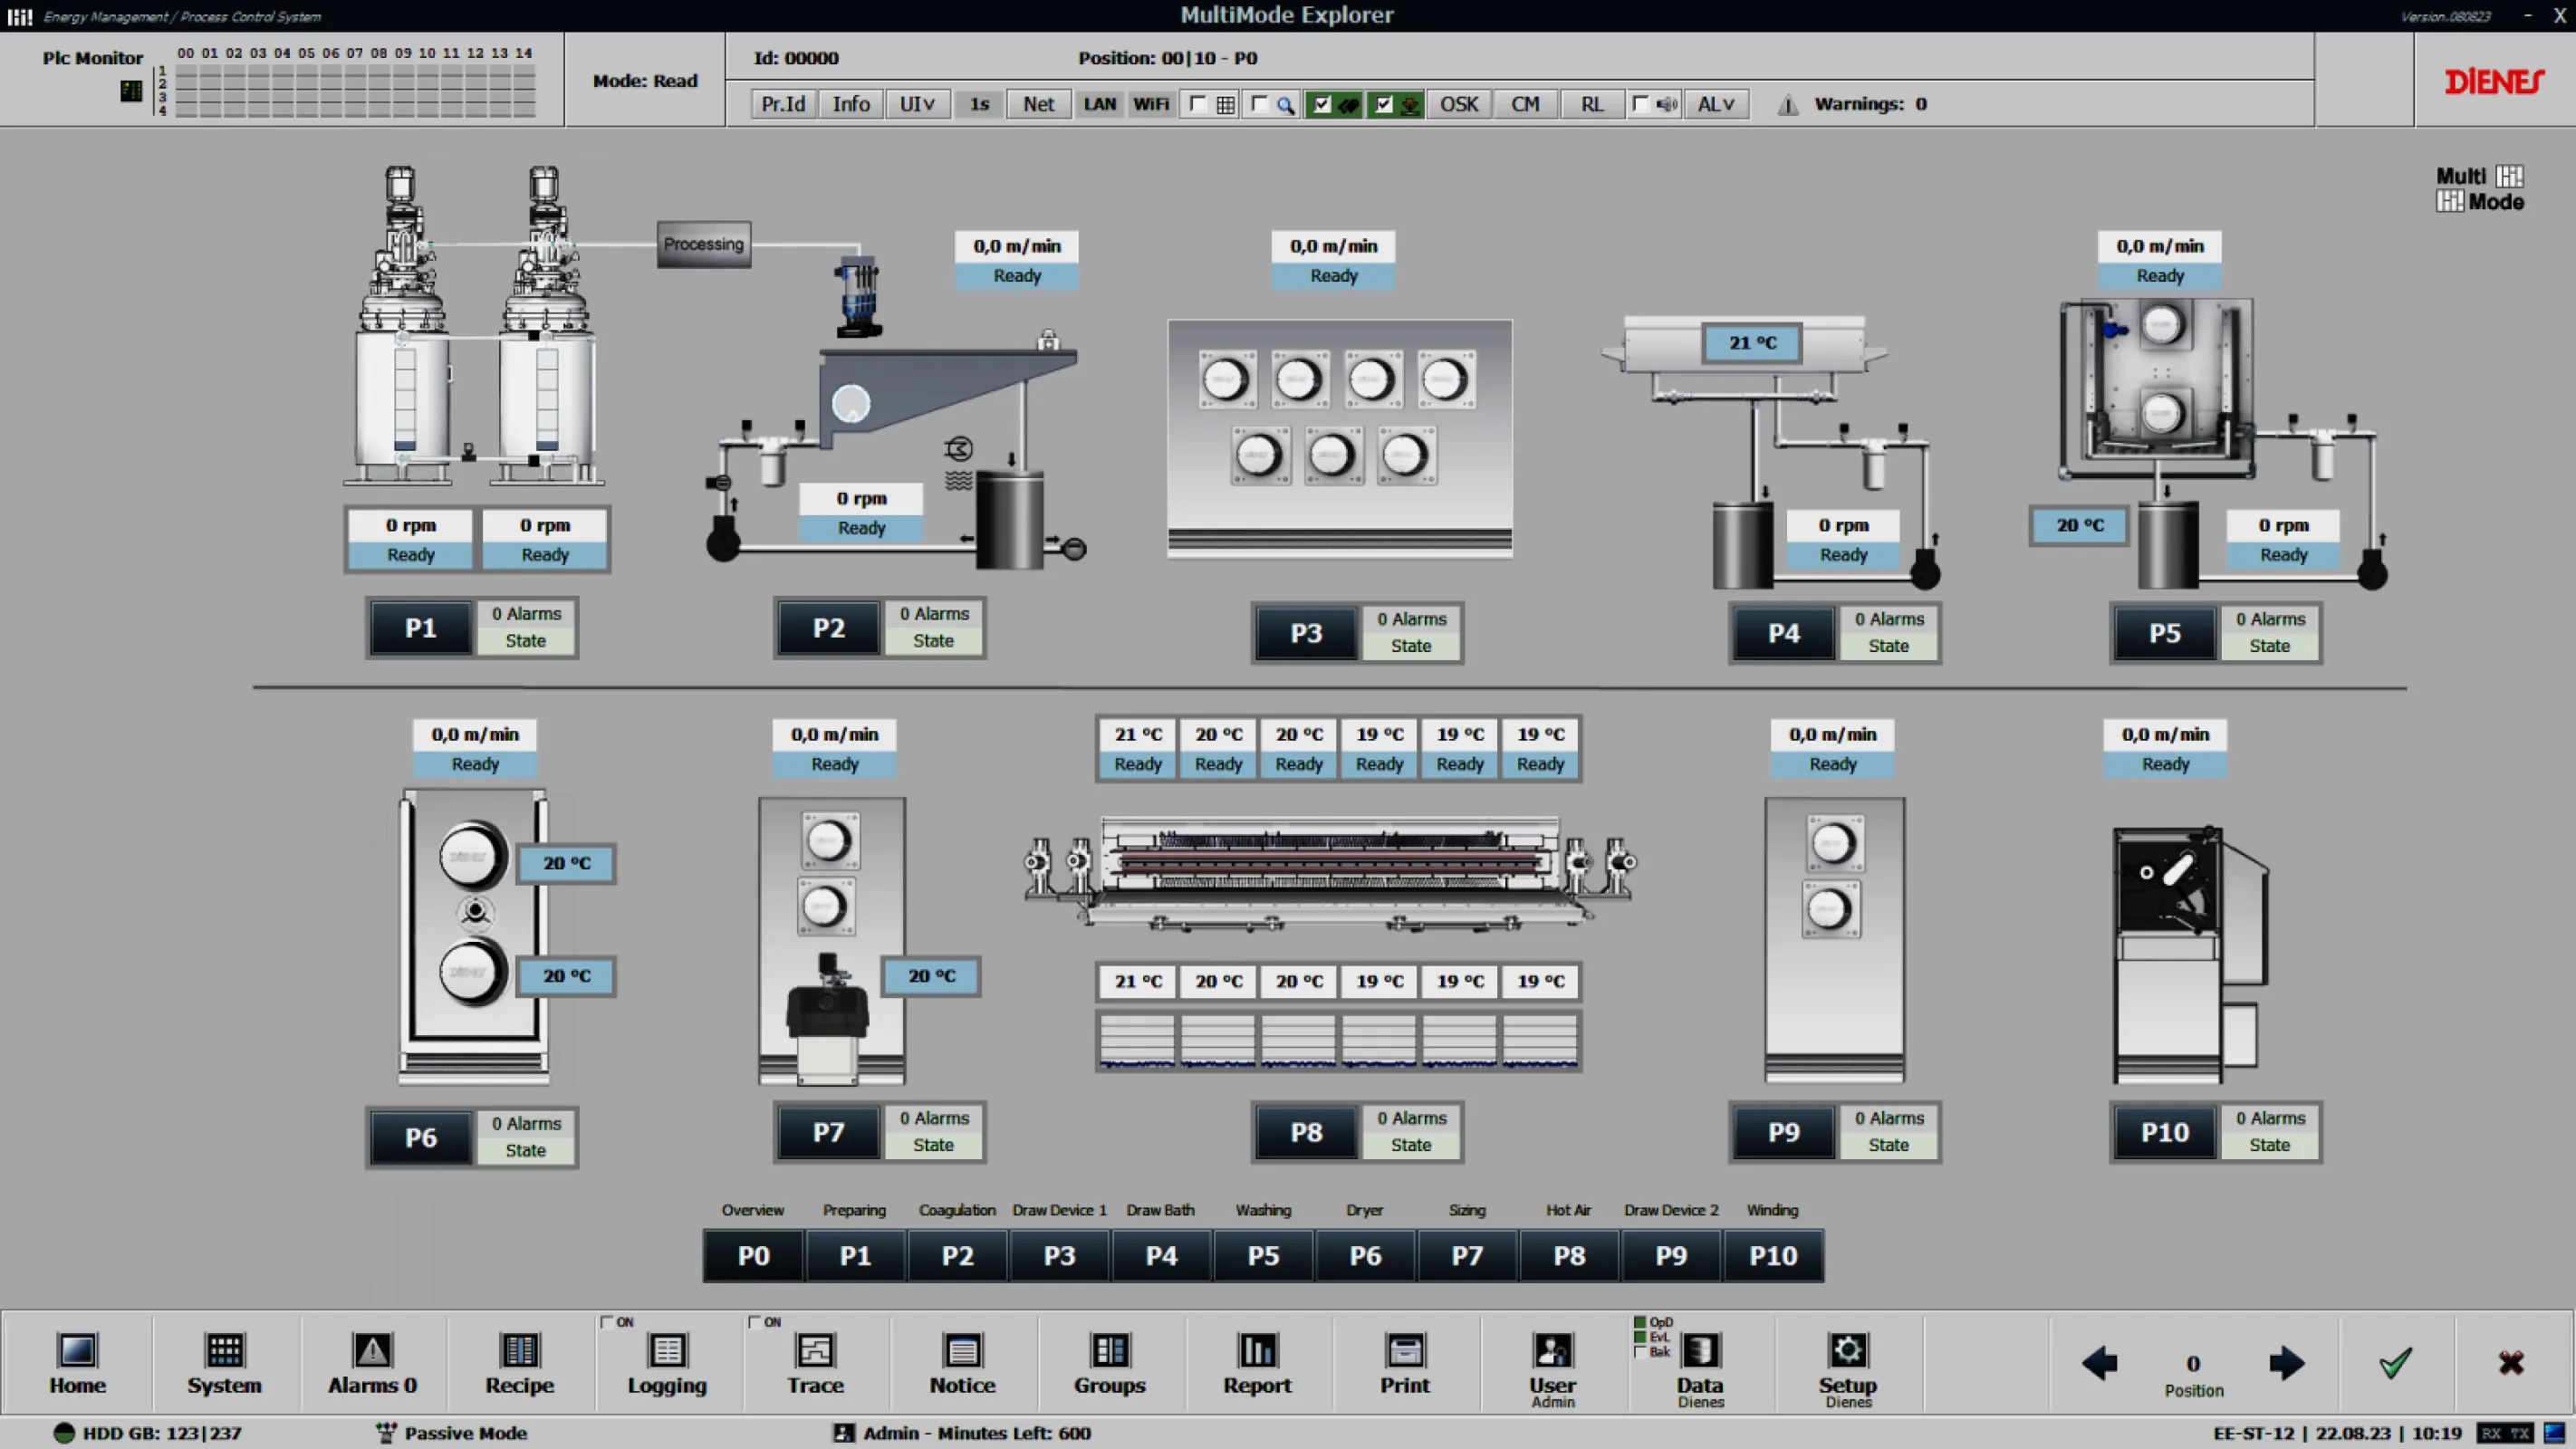Switch to the P0 Overview tab
This screenshot has width=2576, height=1449.
(x=753, y=1256)
